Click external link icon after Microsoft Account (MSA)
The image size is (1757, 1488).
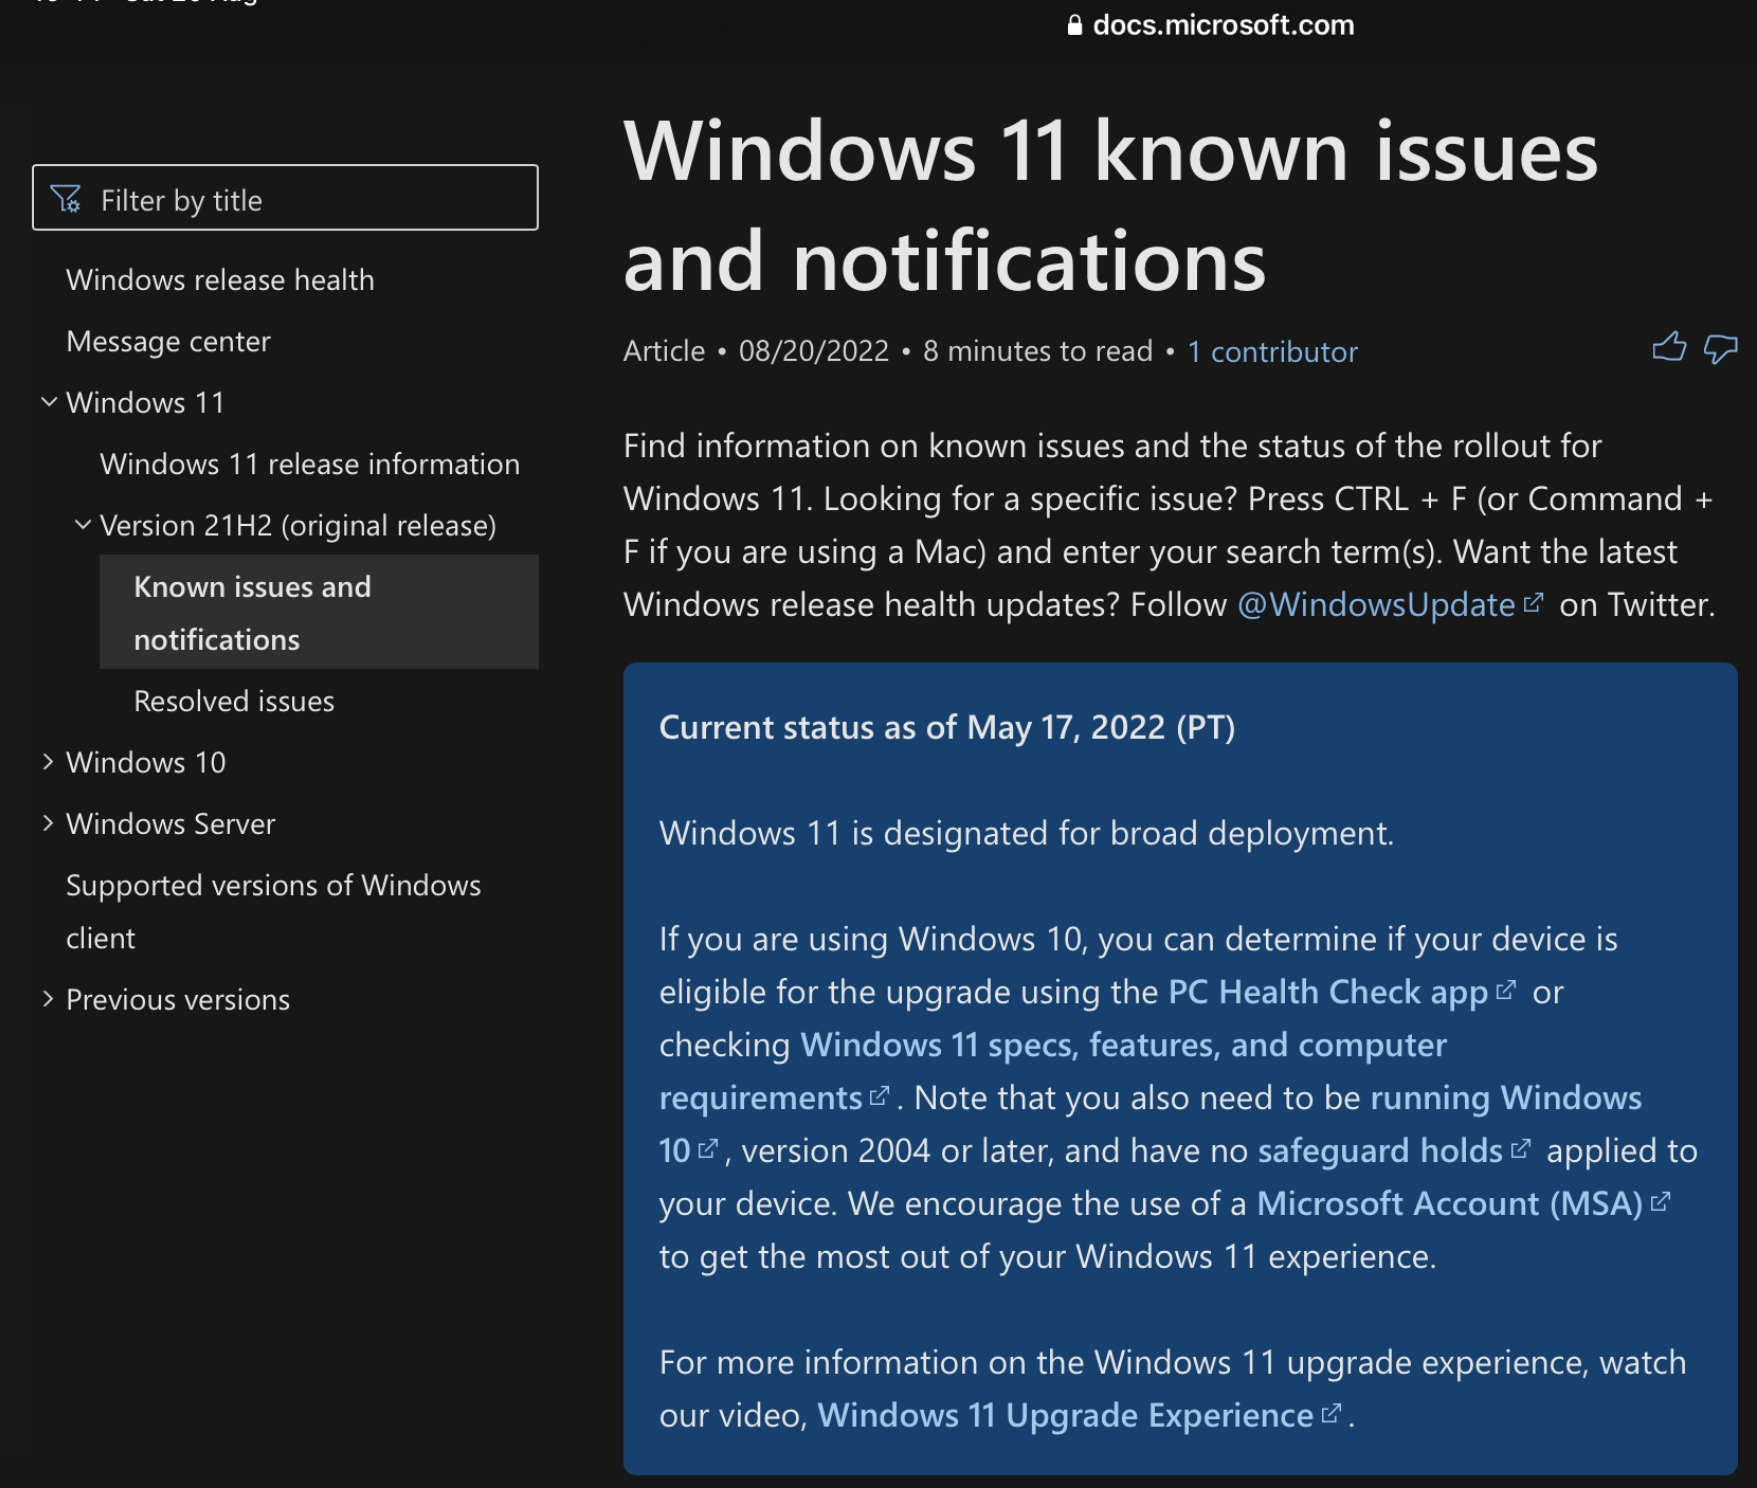pyautogui.click(x=1660, y=1202)
